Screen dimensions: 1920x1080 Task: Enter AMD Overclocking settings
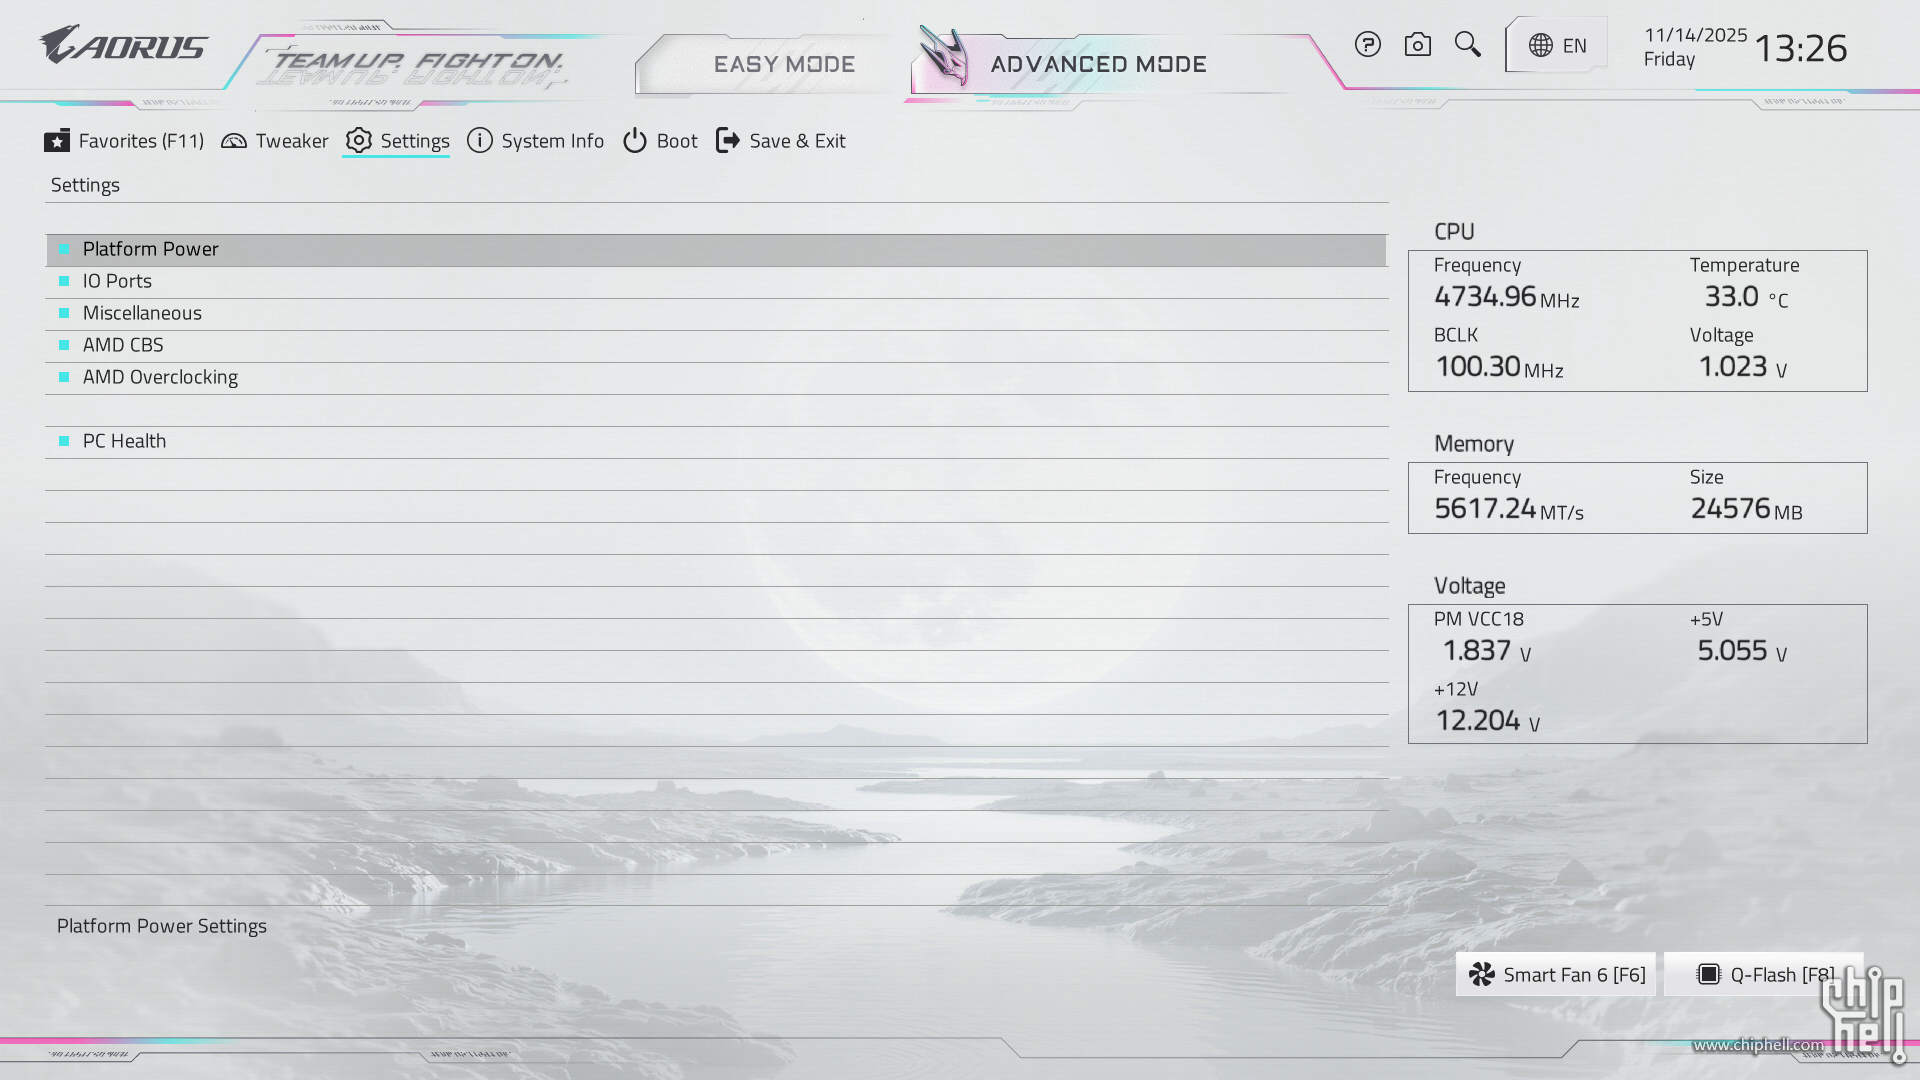[160, 377]
